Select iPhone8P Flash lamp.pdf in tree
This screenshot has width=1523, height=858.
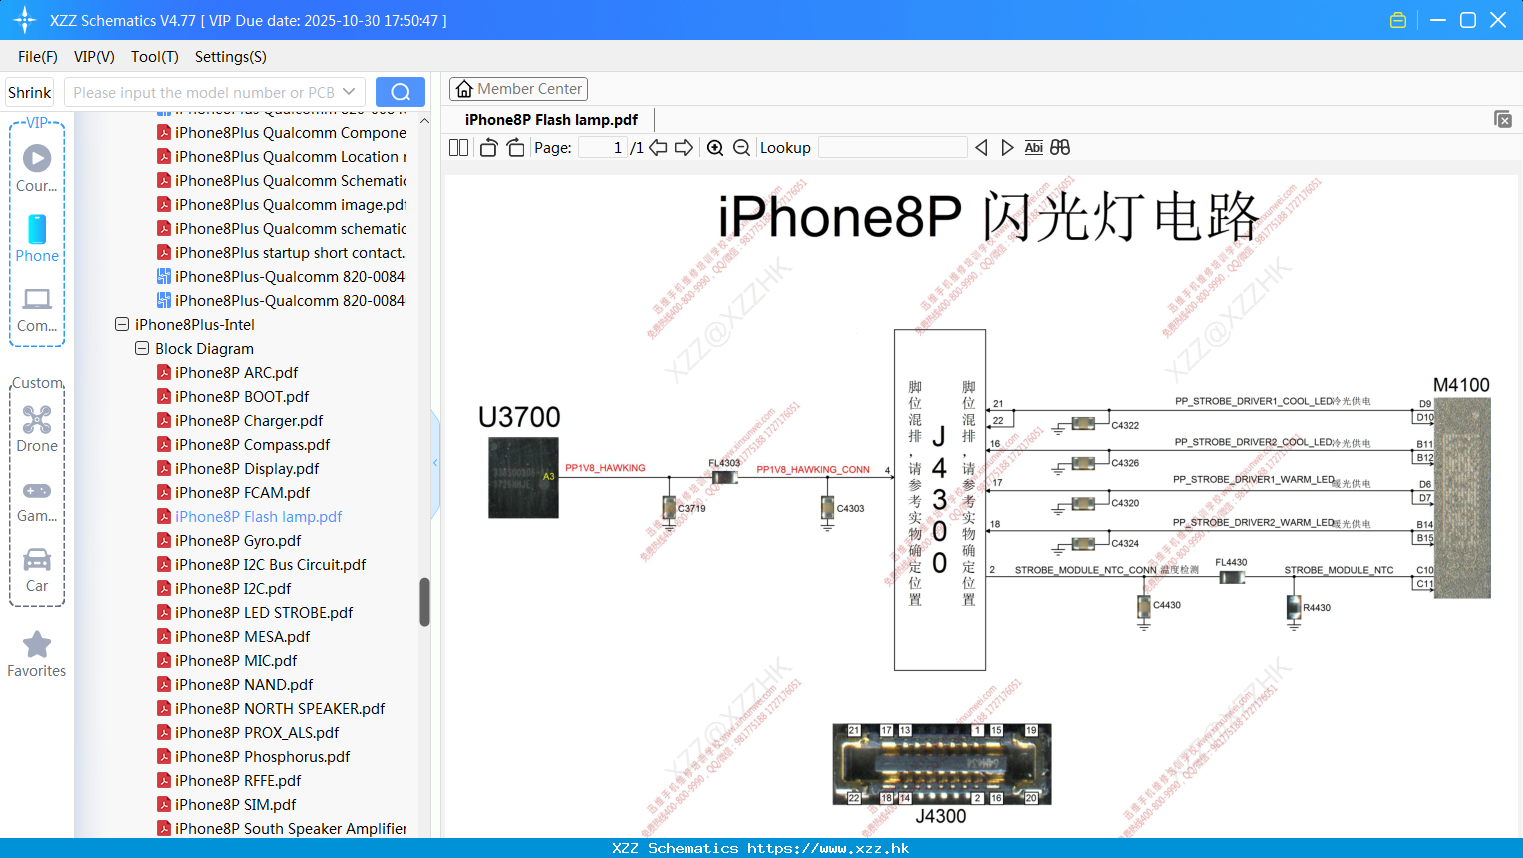click(x=258, y=517)
